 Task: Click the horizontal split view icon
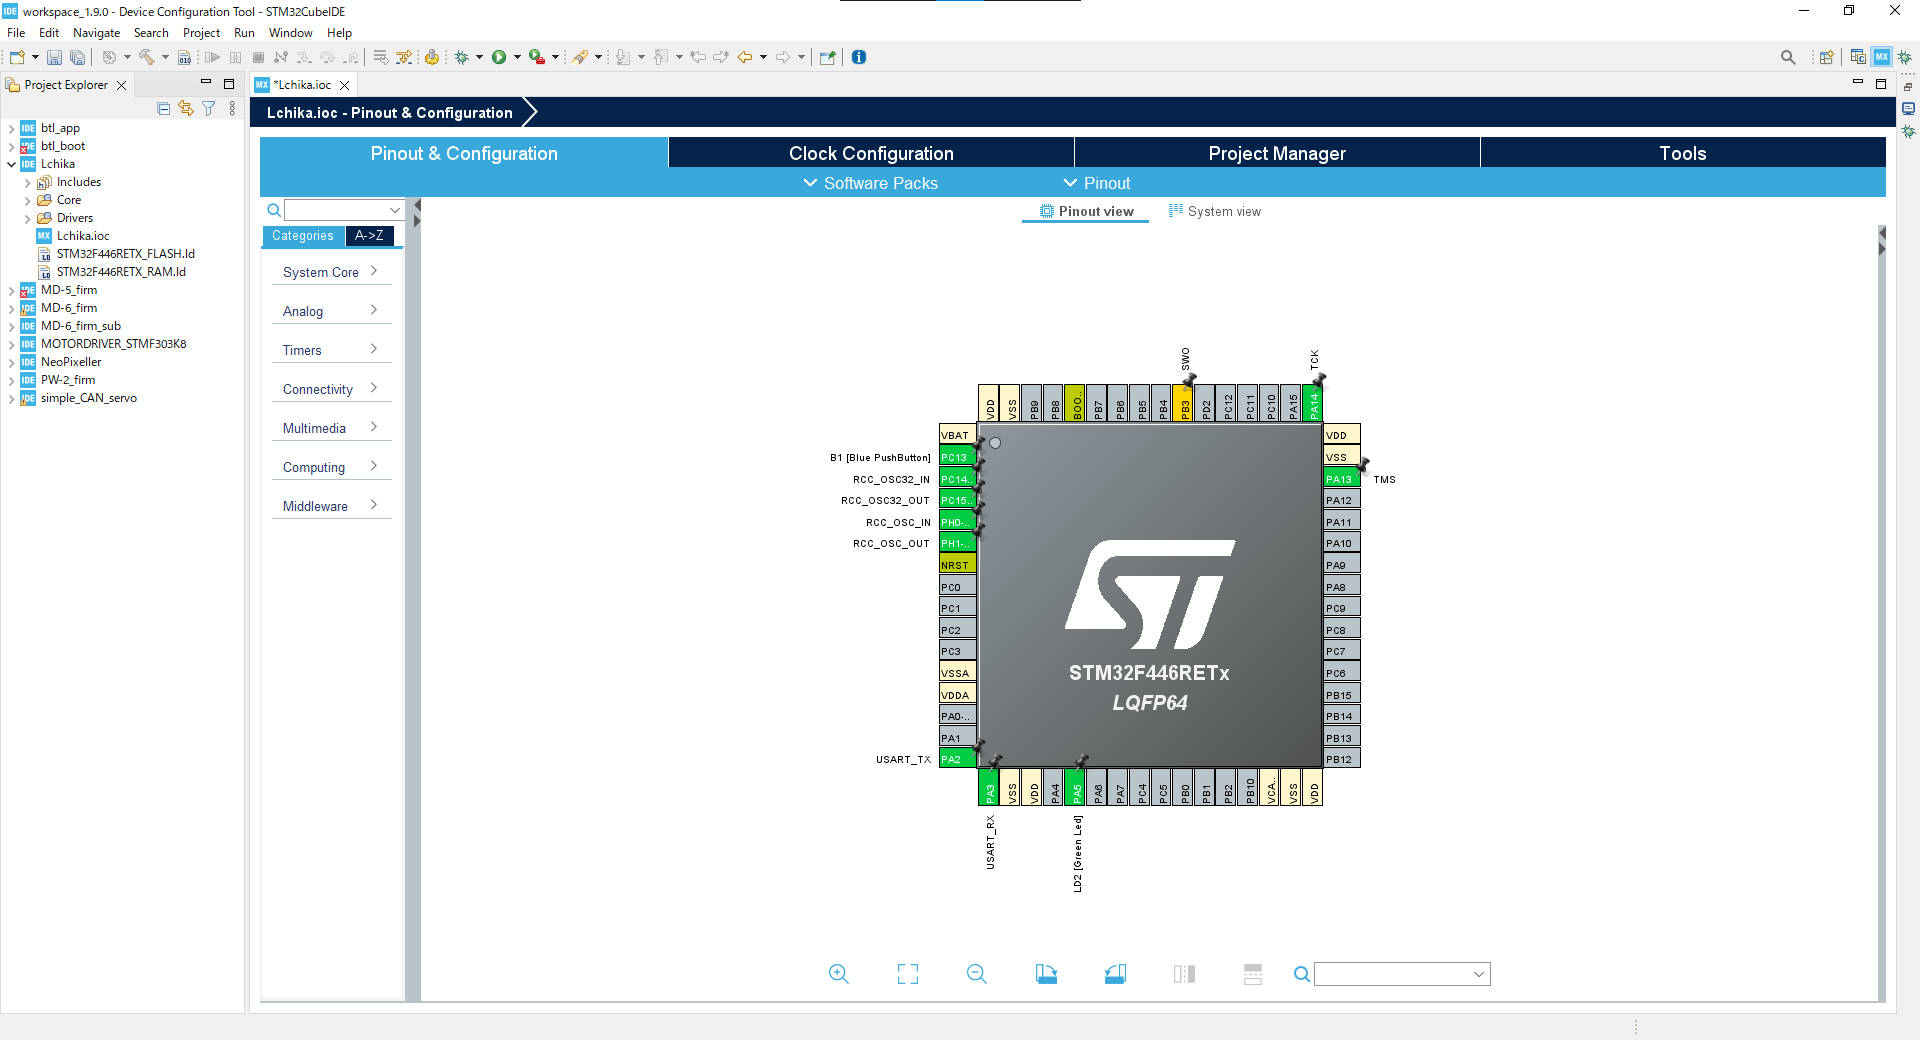pyautogui.click(x=1253, y=974)
